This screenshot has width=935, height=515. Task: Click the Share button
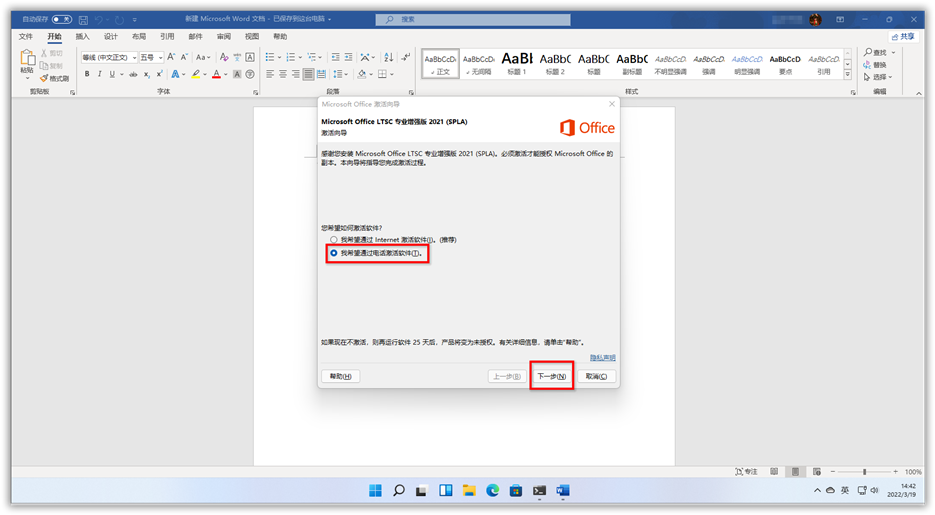click(x=903, y=37)
